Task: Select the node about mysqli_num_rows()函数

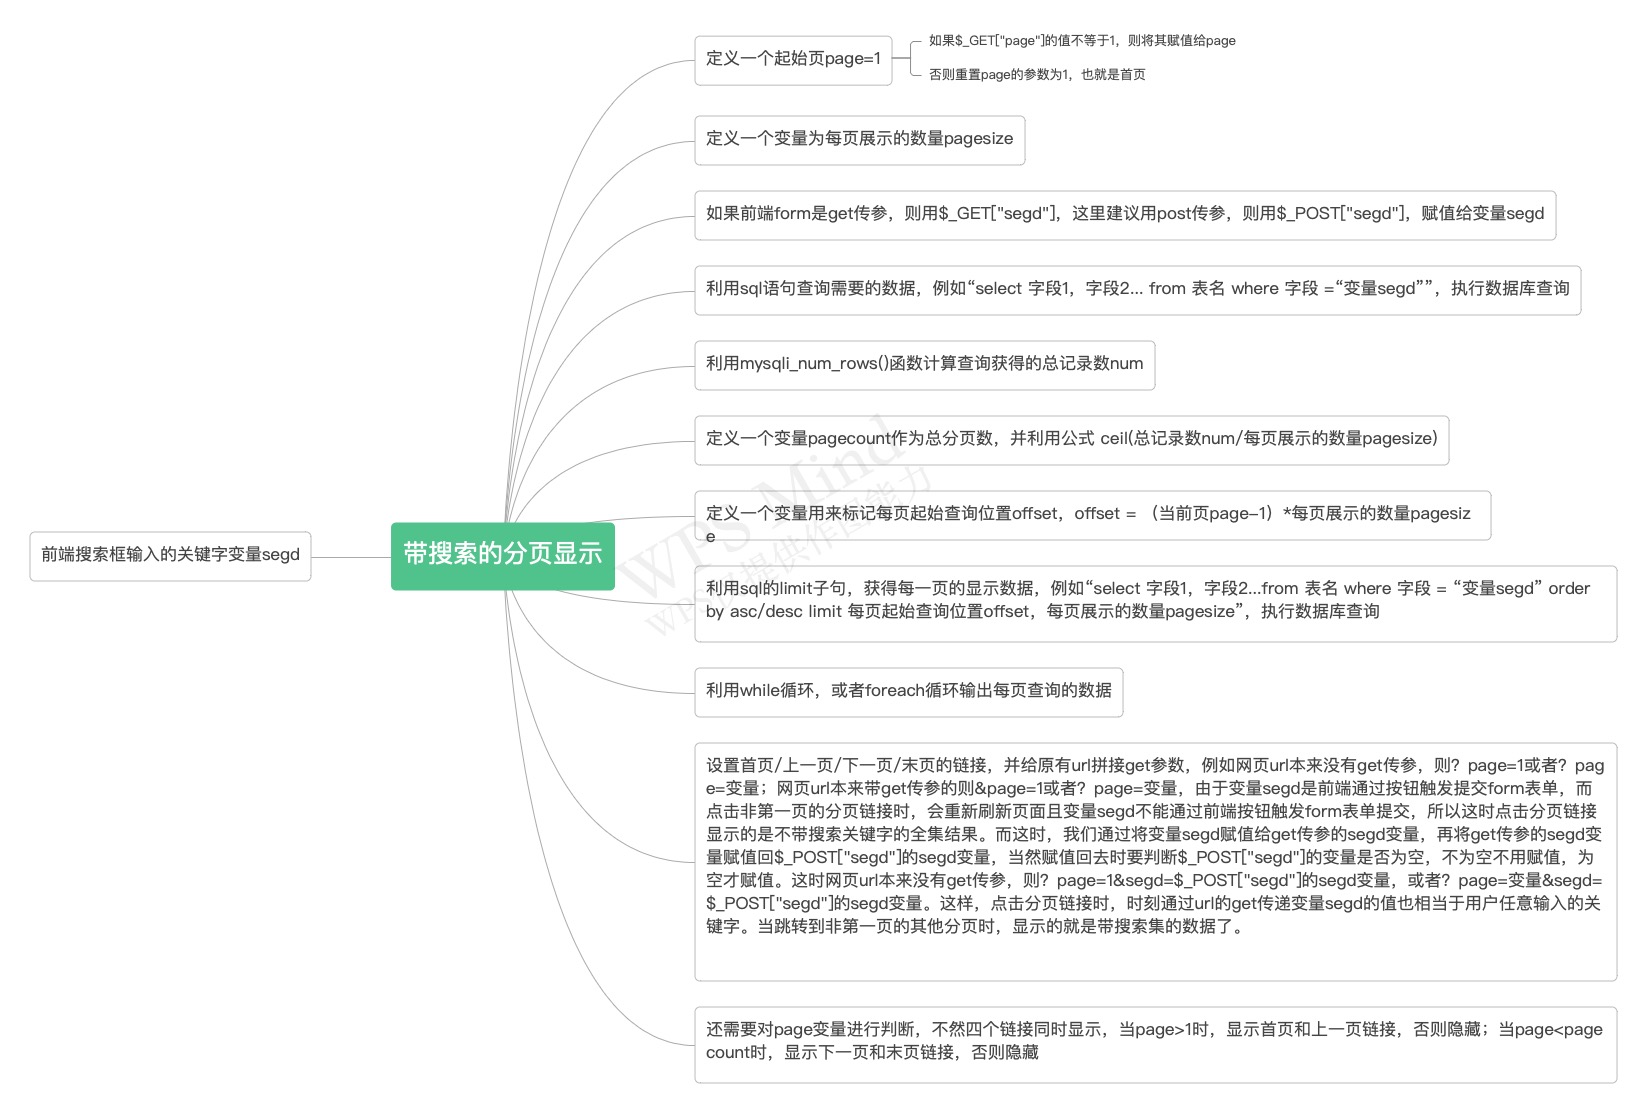Action: click(x=924, y=365)
